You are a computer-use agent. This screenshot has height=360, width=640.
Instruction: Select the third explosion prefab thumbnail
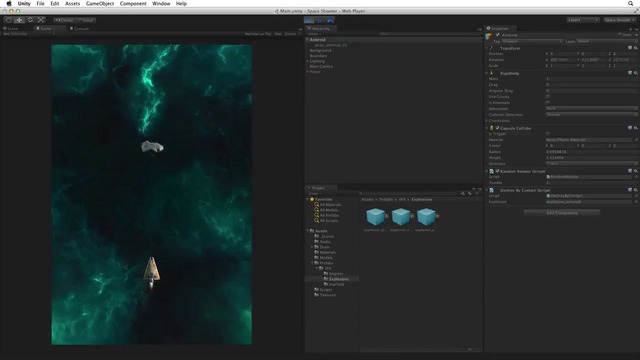(426, 217)
